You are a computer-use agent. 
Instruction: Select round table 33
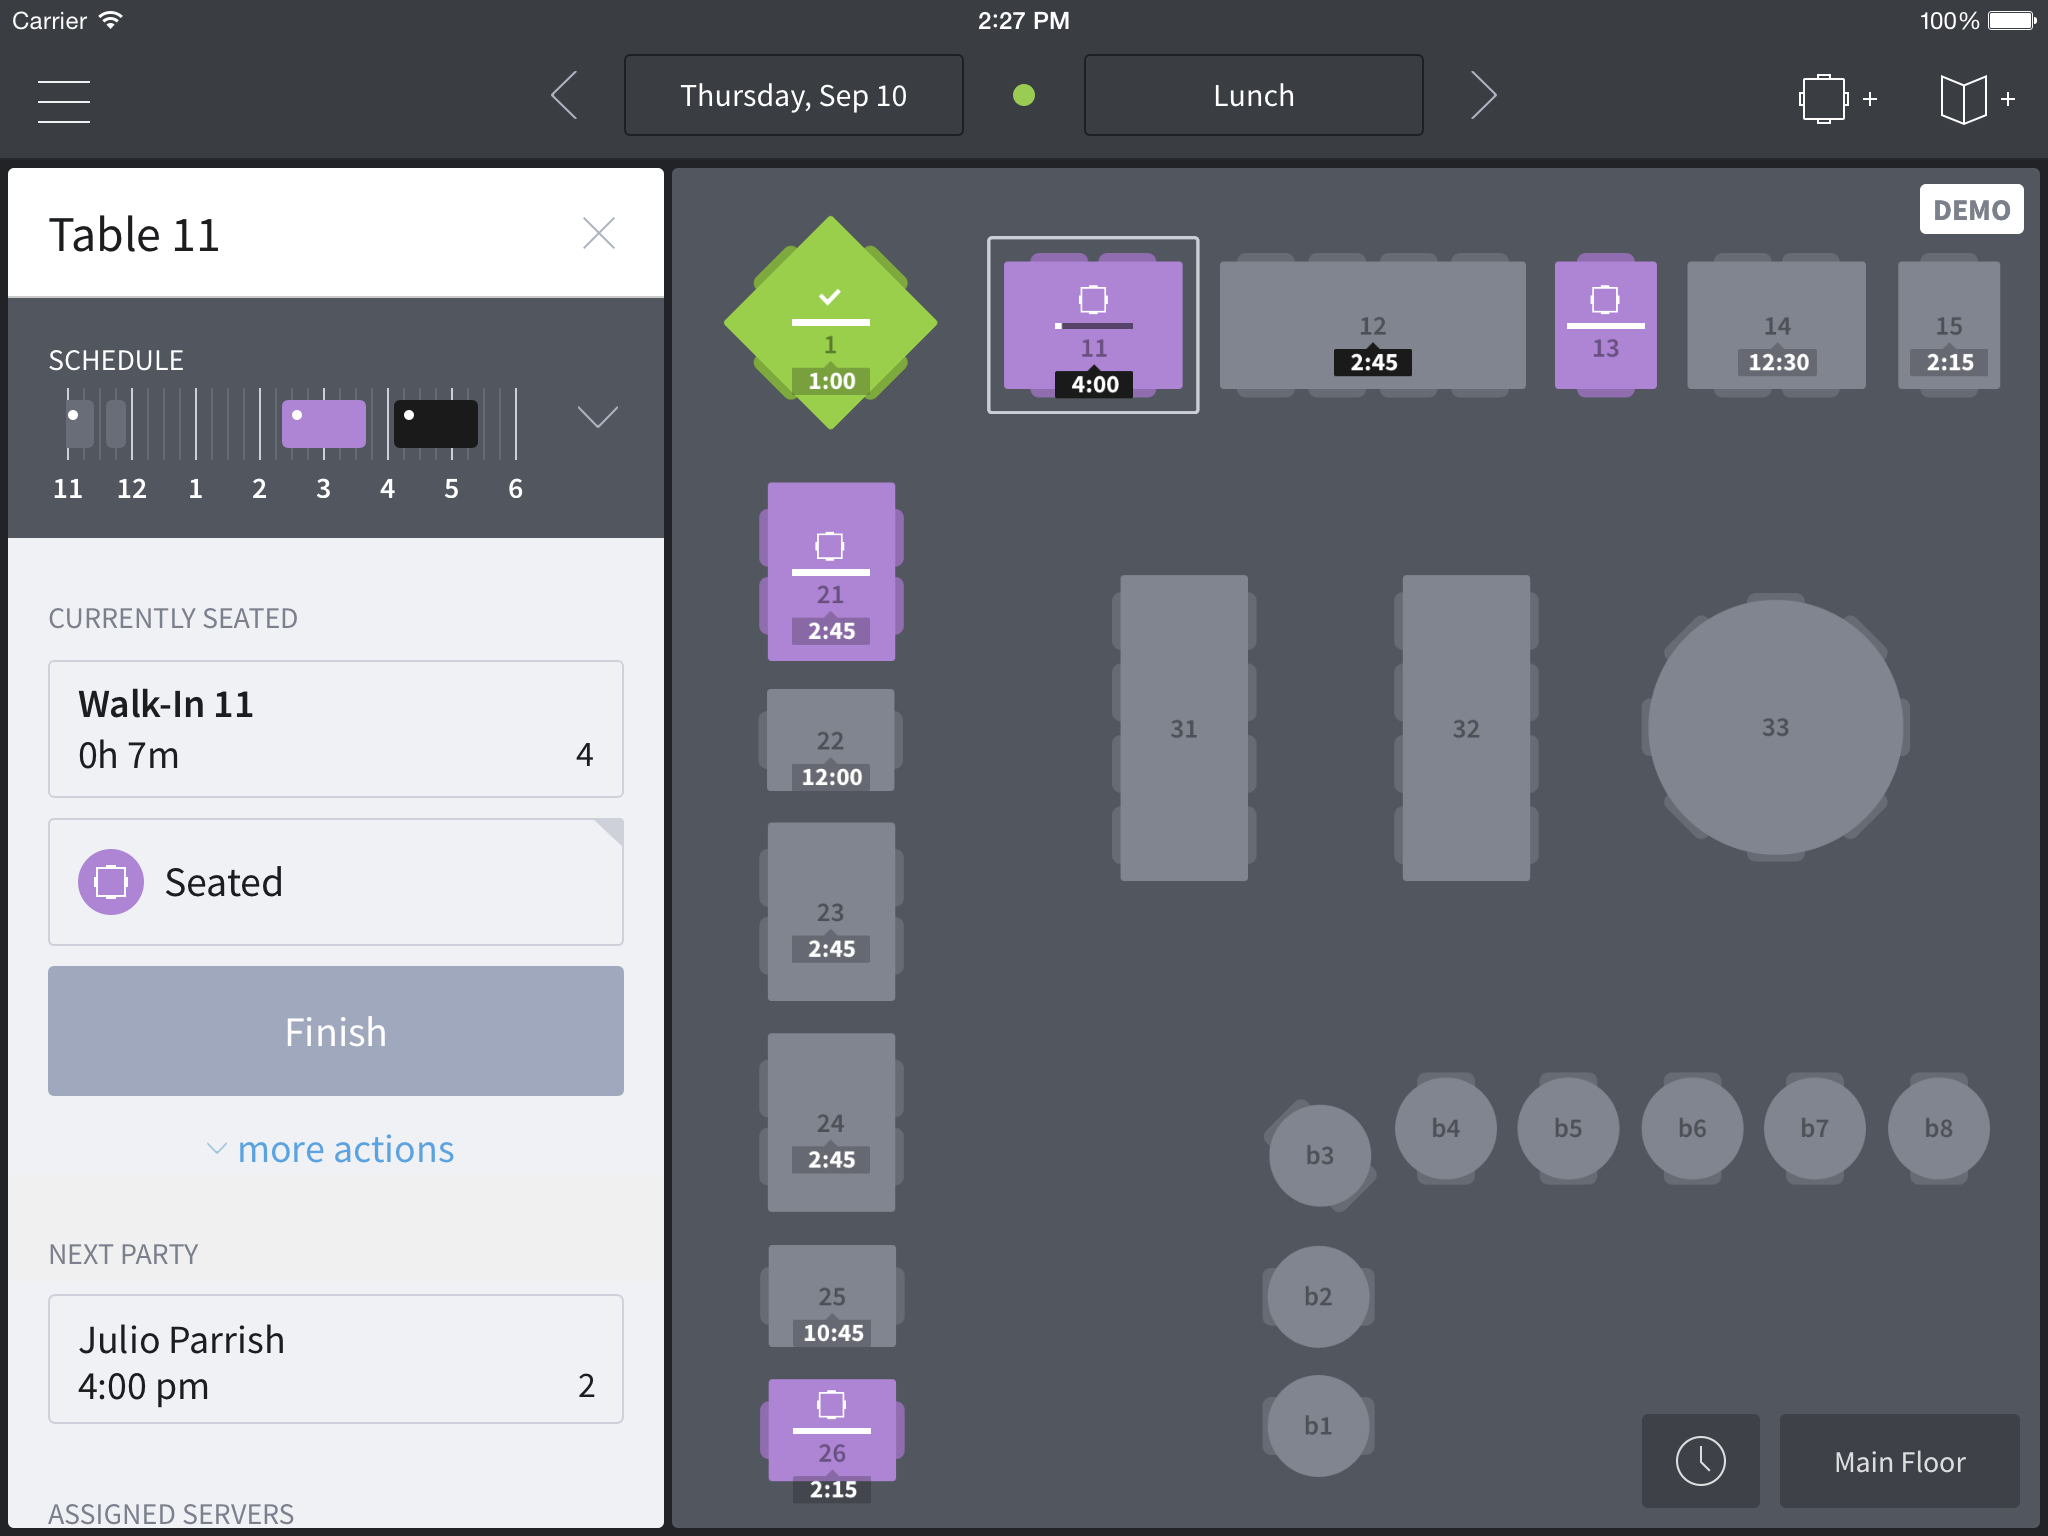1775,727
